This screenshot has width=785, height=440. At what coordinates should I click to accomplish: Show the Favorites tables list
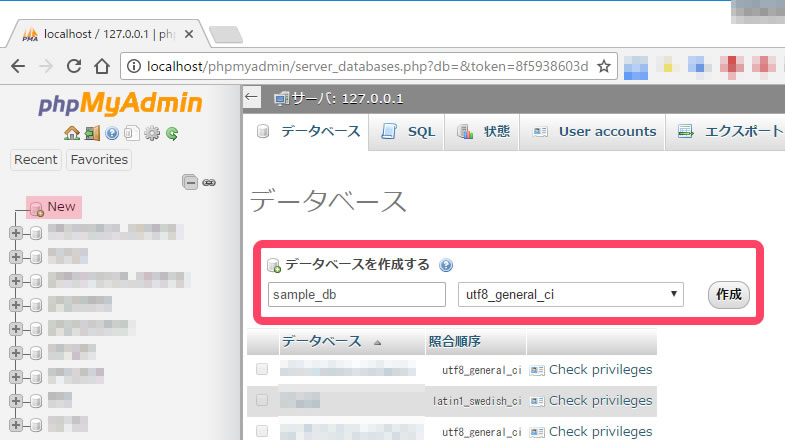99,160
